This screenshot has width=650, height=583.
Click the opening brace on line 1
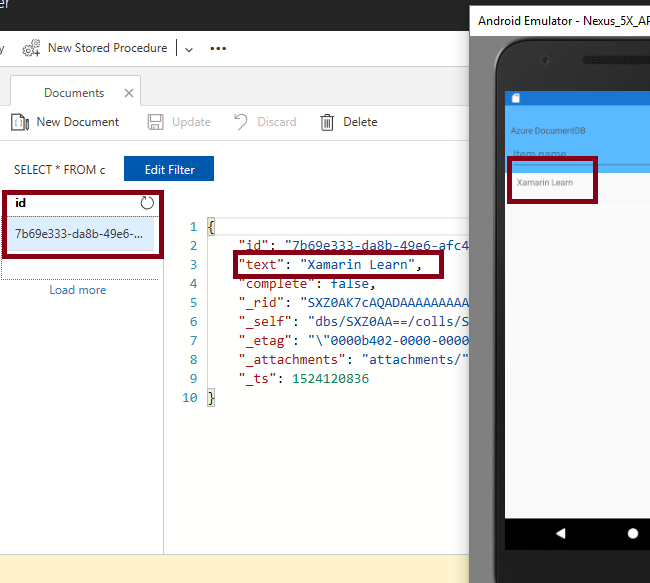click(x=211, y=227)
